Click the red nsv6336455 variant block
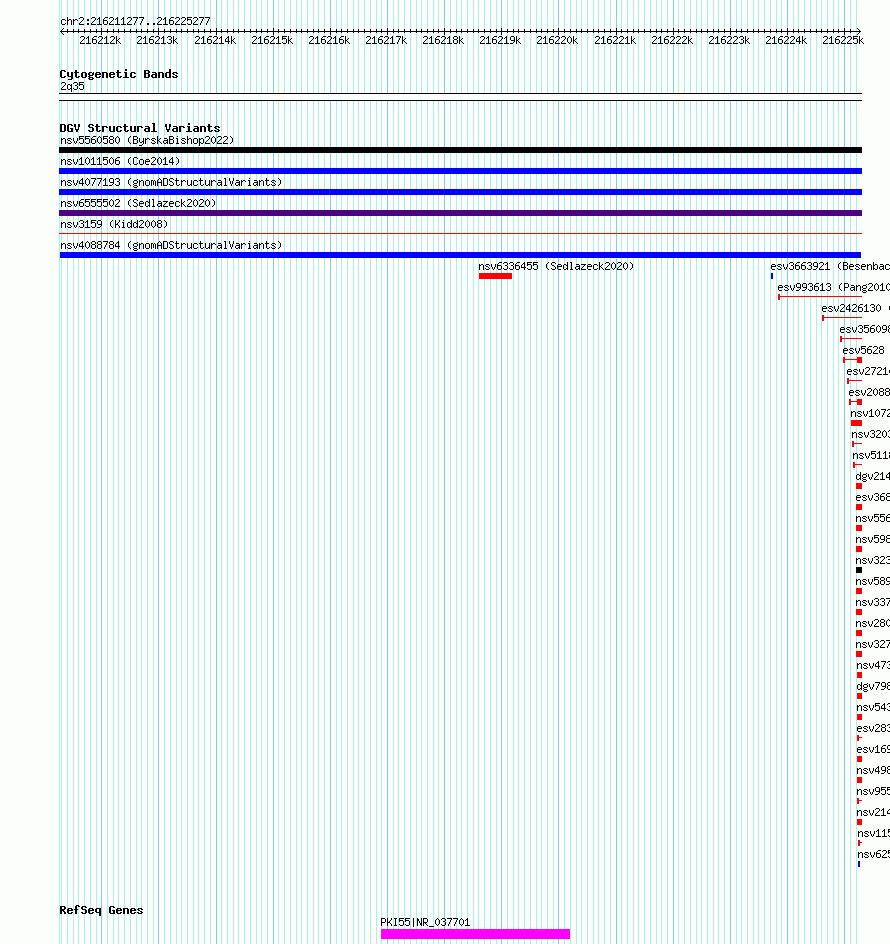The height and width of the screenshot is (944, 890). [x=495, y=276]
